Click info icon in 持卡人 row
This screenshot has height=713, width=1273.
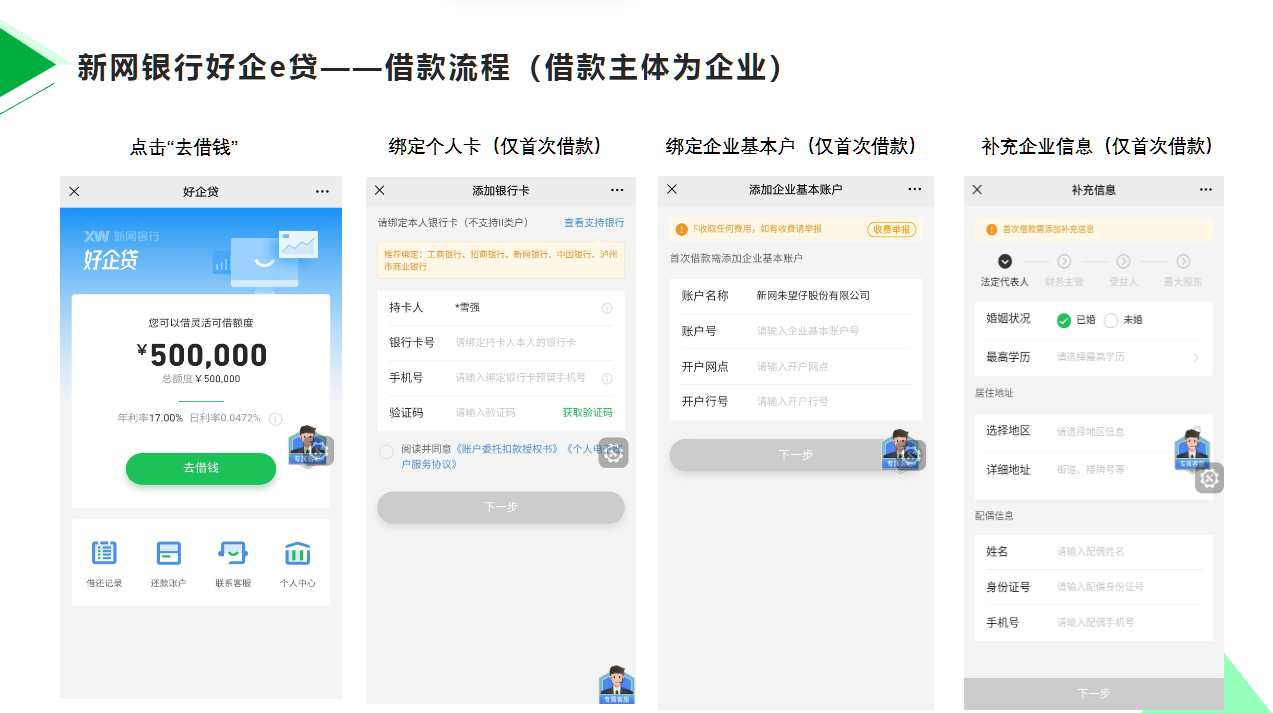tap(607, 308)
